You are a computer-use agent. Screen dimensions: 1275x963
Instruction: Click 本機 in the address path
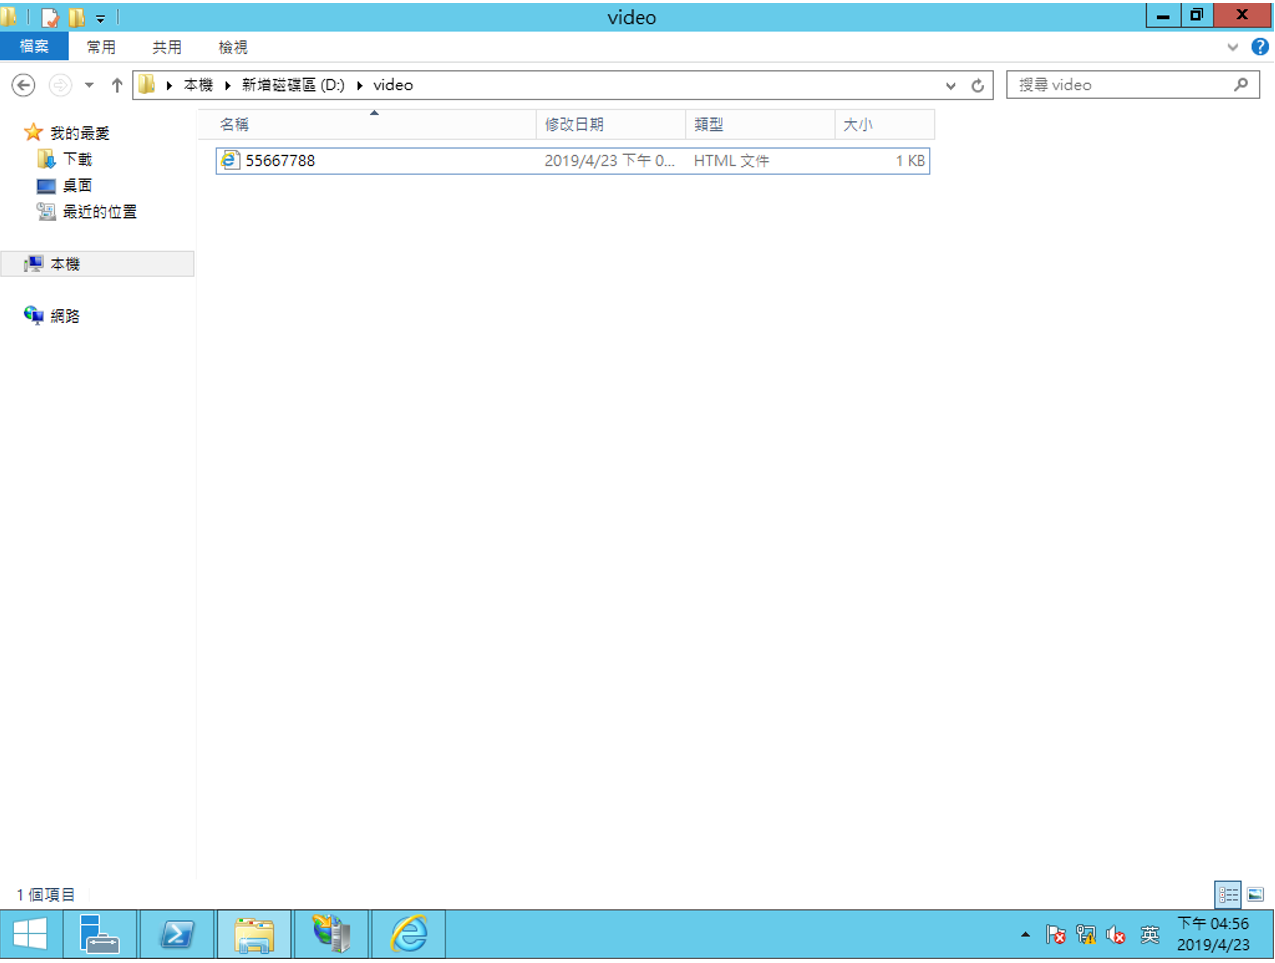(x=198, y=85)
